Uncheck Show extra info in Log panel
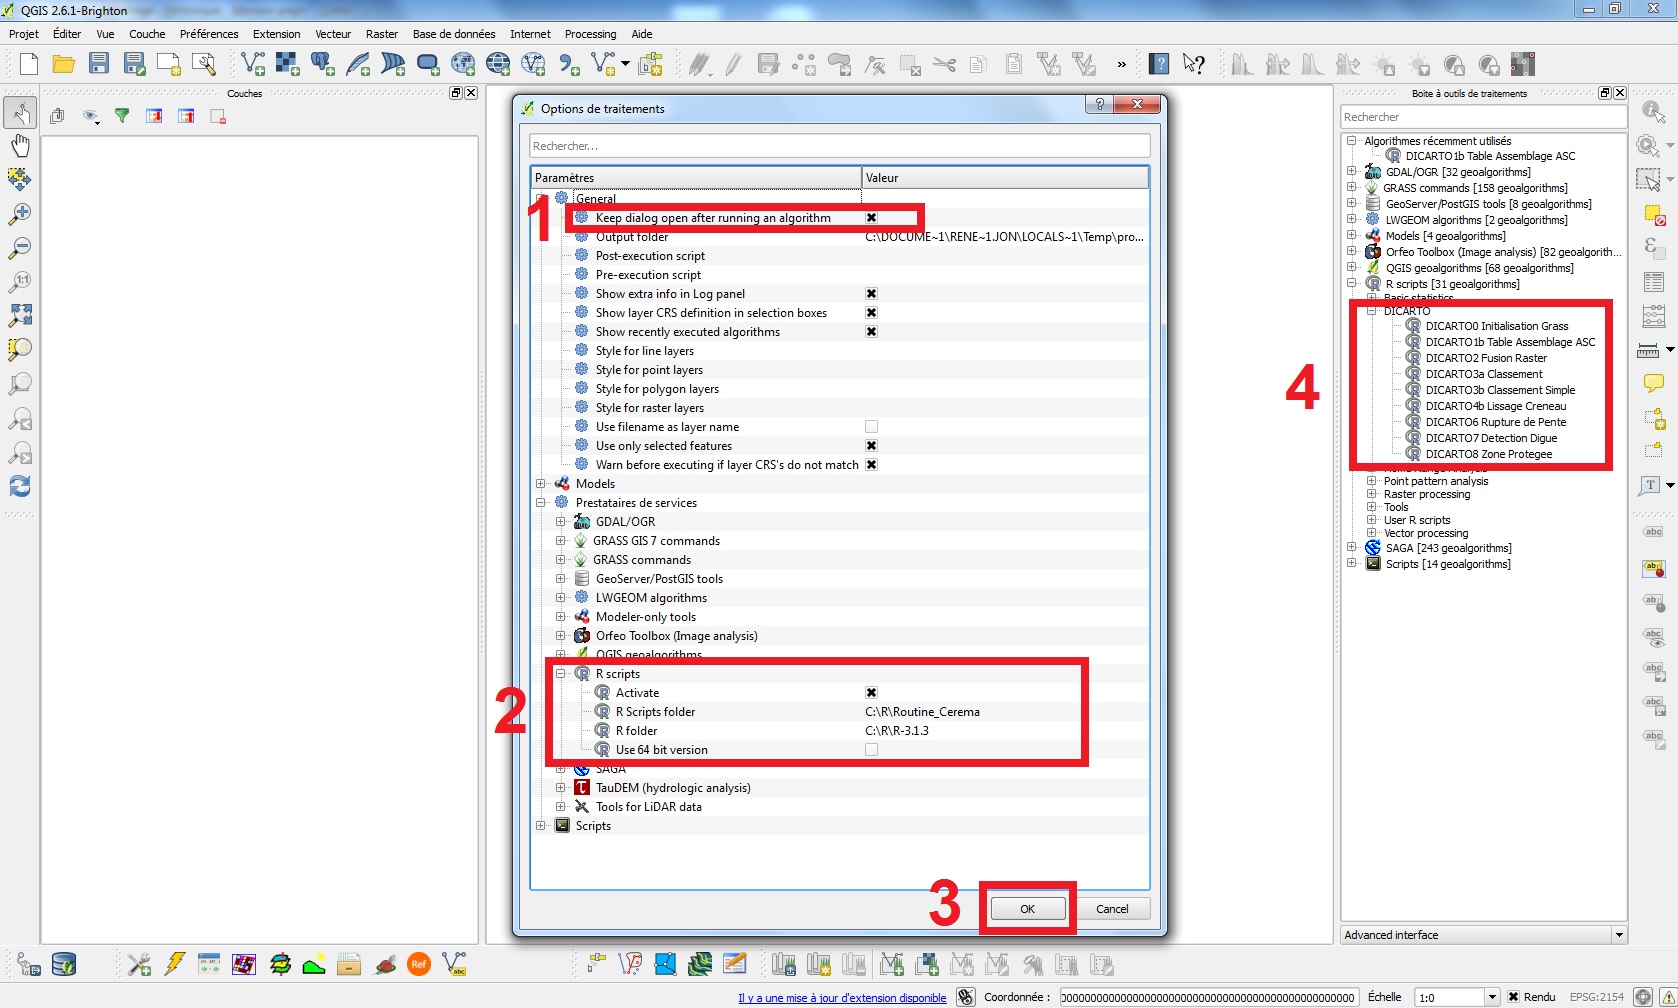This screenshot has height=1008, width=1678. pos(871,294)
